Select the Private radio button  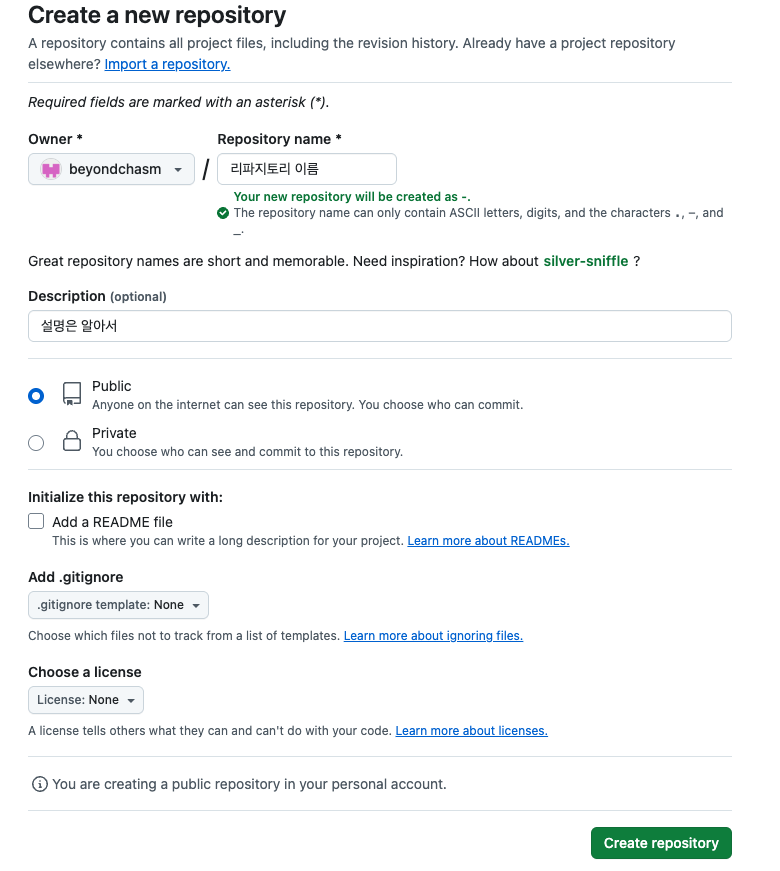(36, 442)
